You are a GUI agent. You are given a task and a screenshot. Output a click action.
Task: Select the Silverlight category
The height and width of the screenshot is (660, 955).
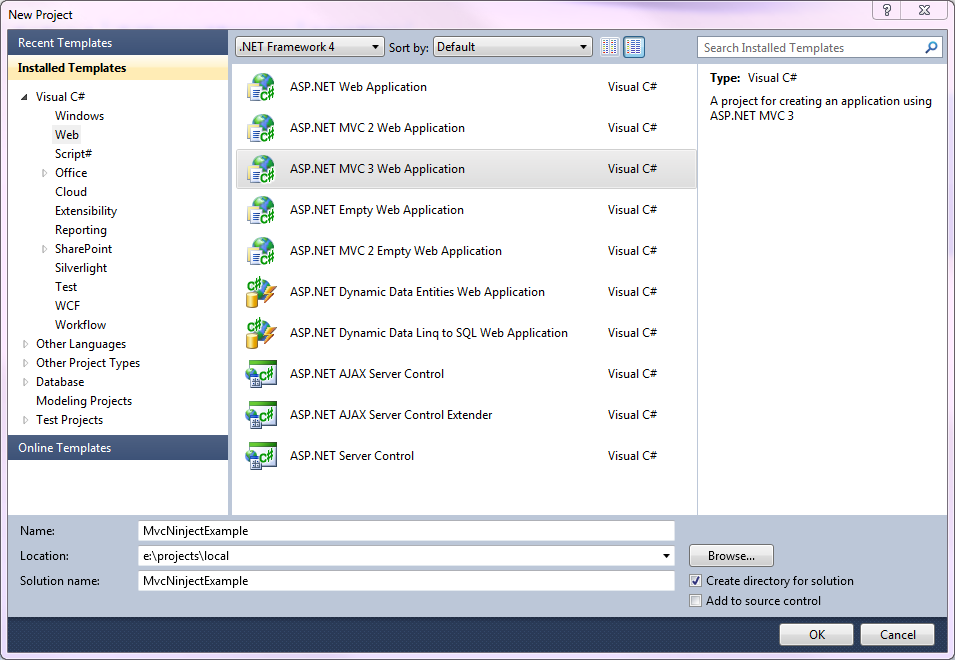pyautogui.click(x=81, y=268)
